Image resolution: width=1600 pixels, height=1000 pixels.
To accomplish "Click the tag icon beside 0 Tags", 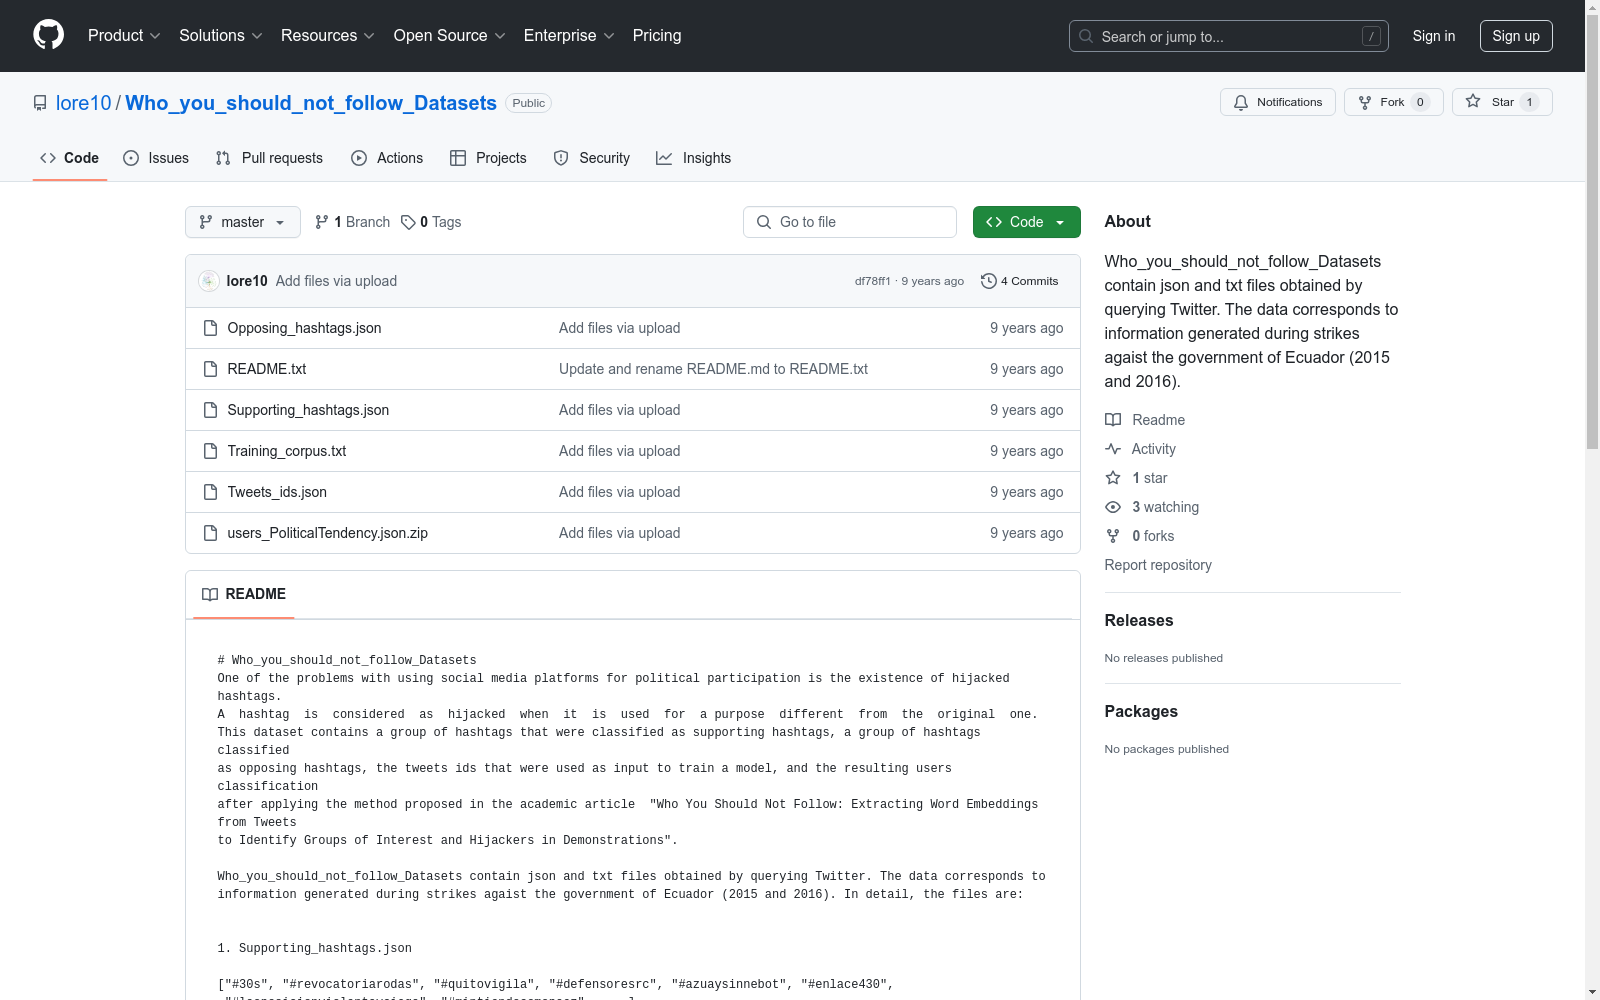I will (x=408, y=222).
